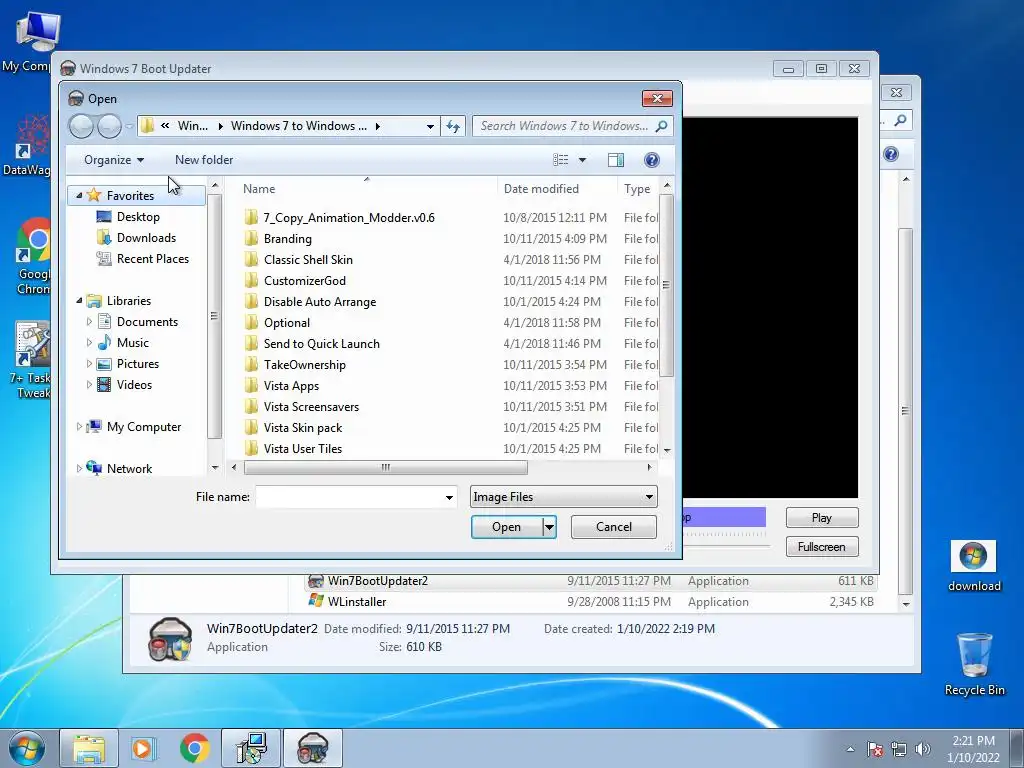Select My Computer in navigation pane
The image size is (1024, 768).
(x=144, y=426)
